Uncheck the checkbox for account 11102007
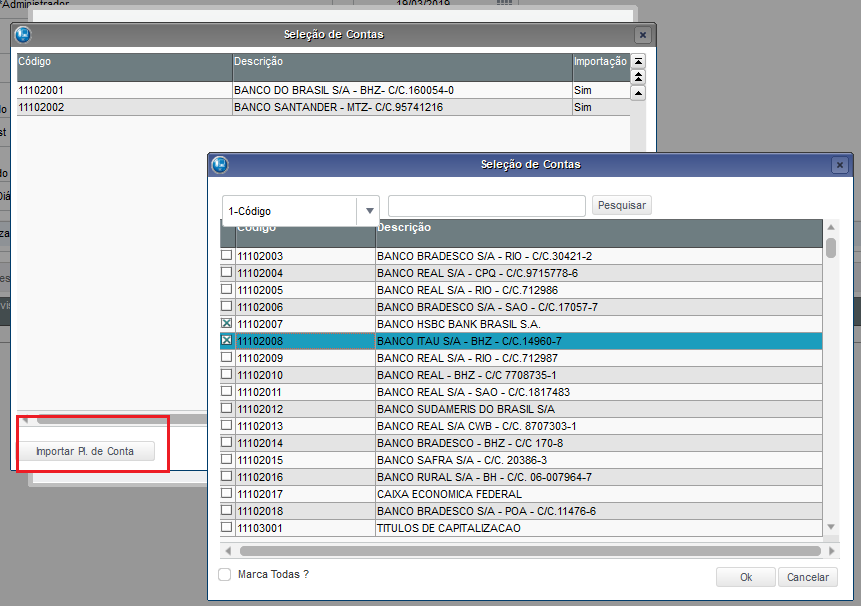Screen dimensions: 861x606 226,323
